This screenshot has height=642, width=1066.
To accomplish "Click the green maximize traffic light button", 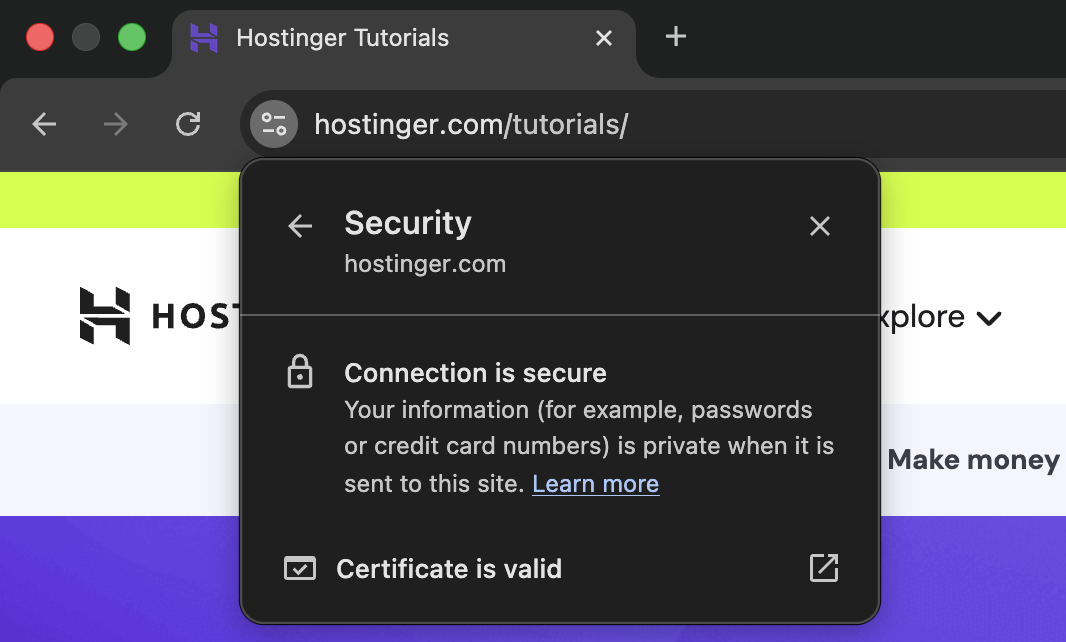I will pyautogui.click(x=131, y=36).
